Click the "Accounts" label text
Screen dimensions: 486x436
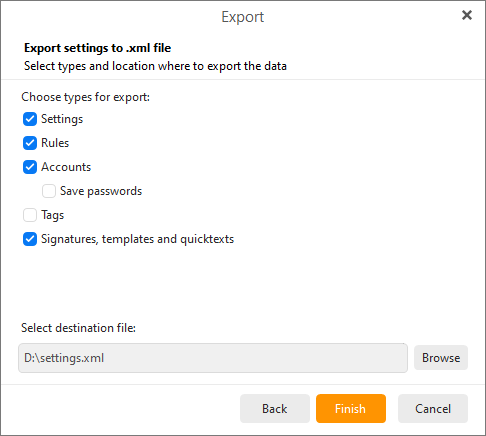pyautogui.click(x=66, y=167)
